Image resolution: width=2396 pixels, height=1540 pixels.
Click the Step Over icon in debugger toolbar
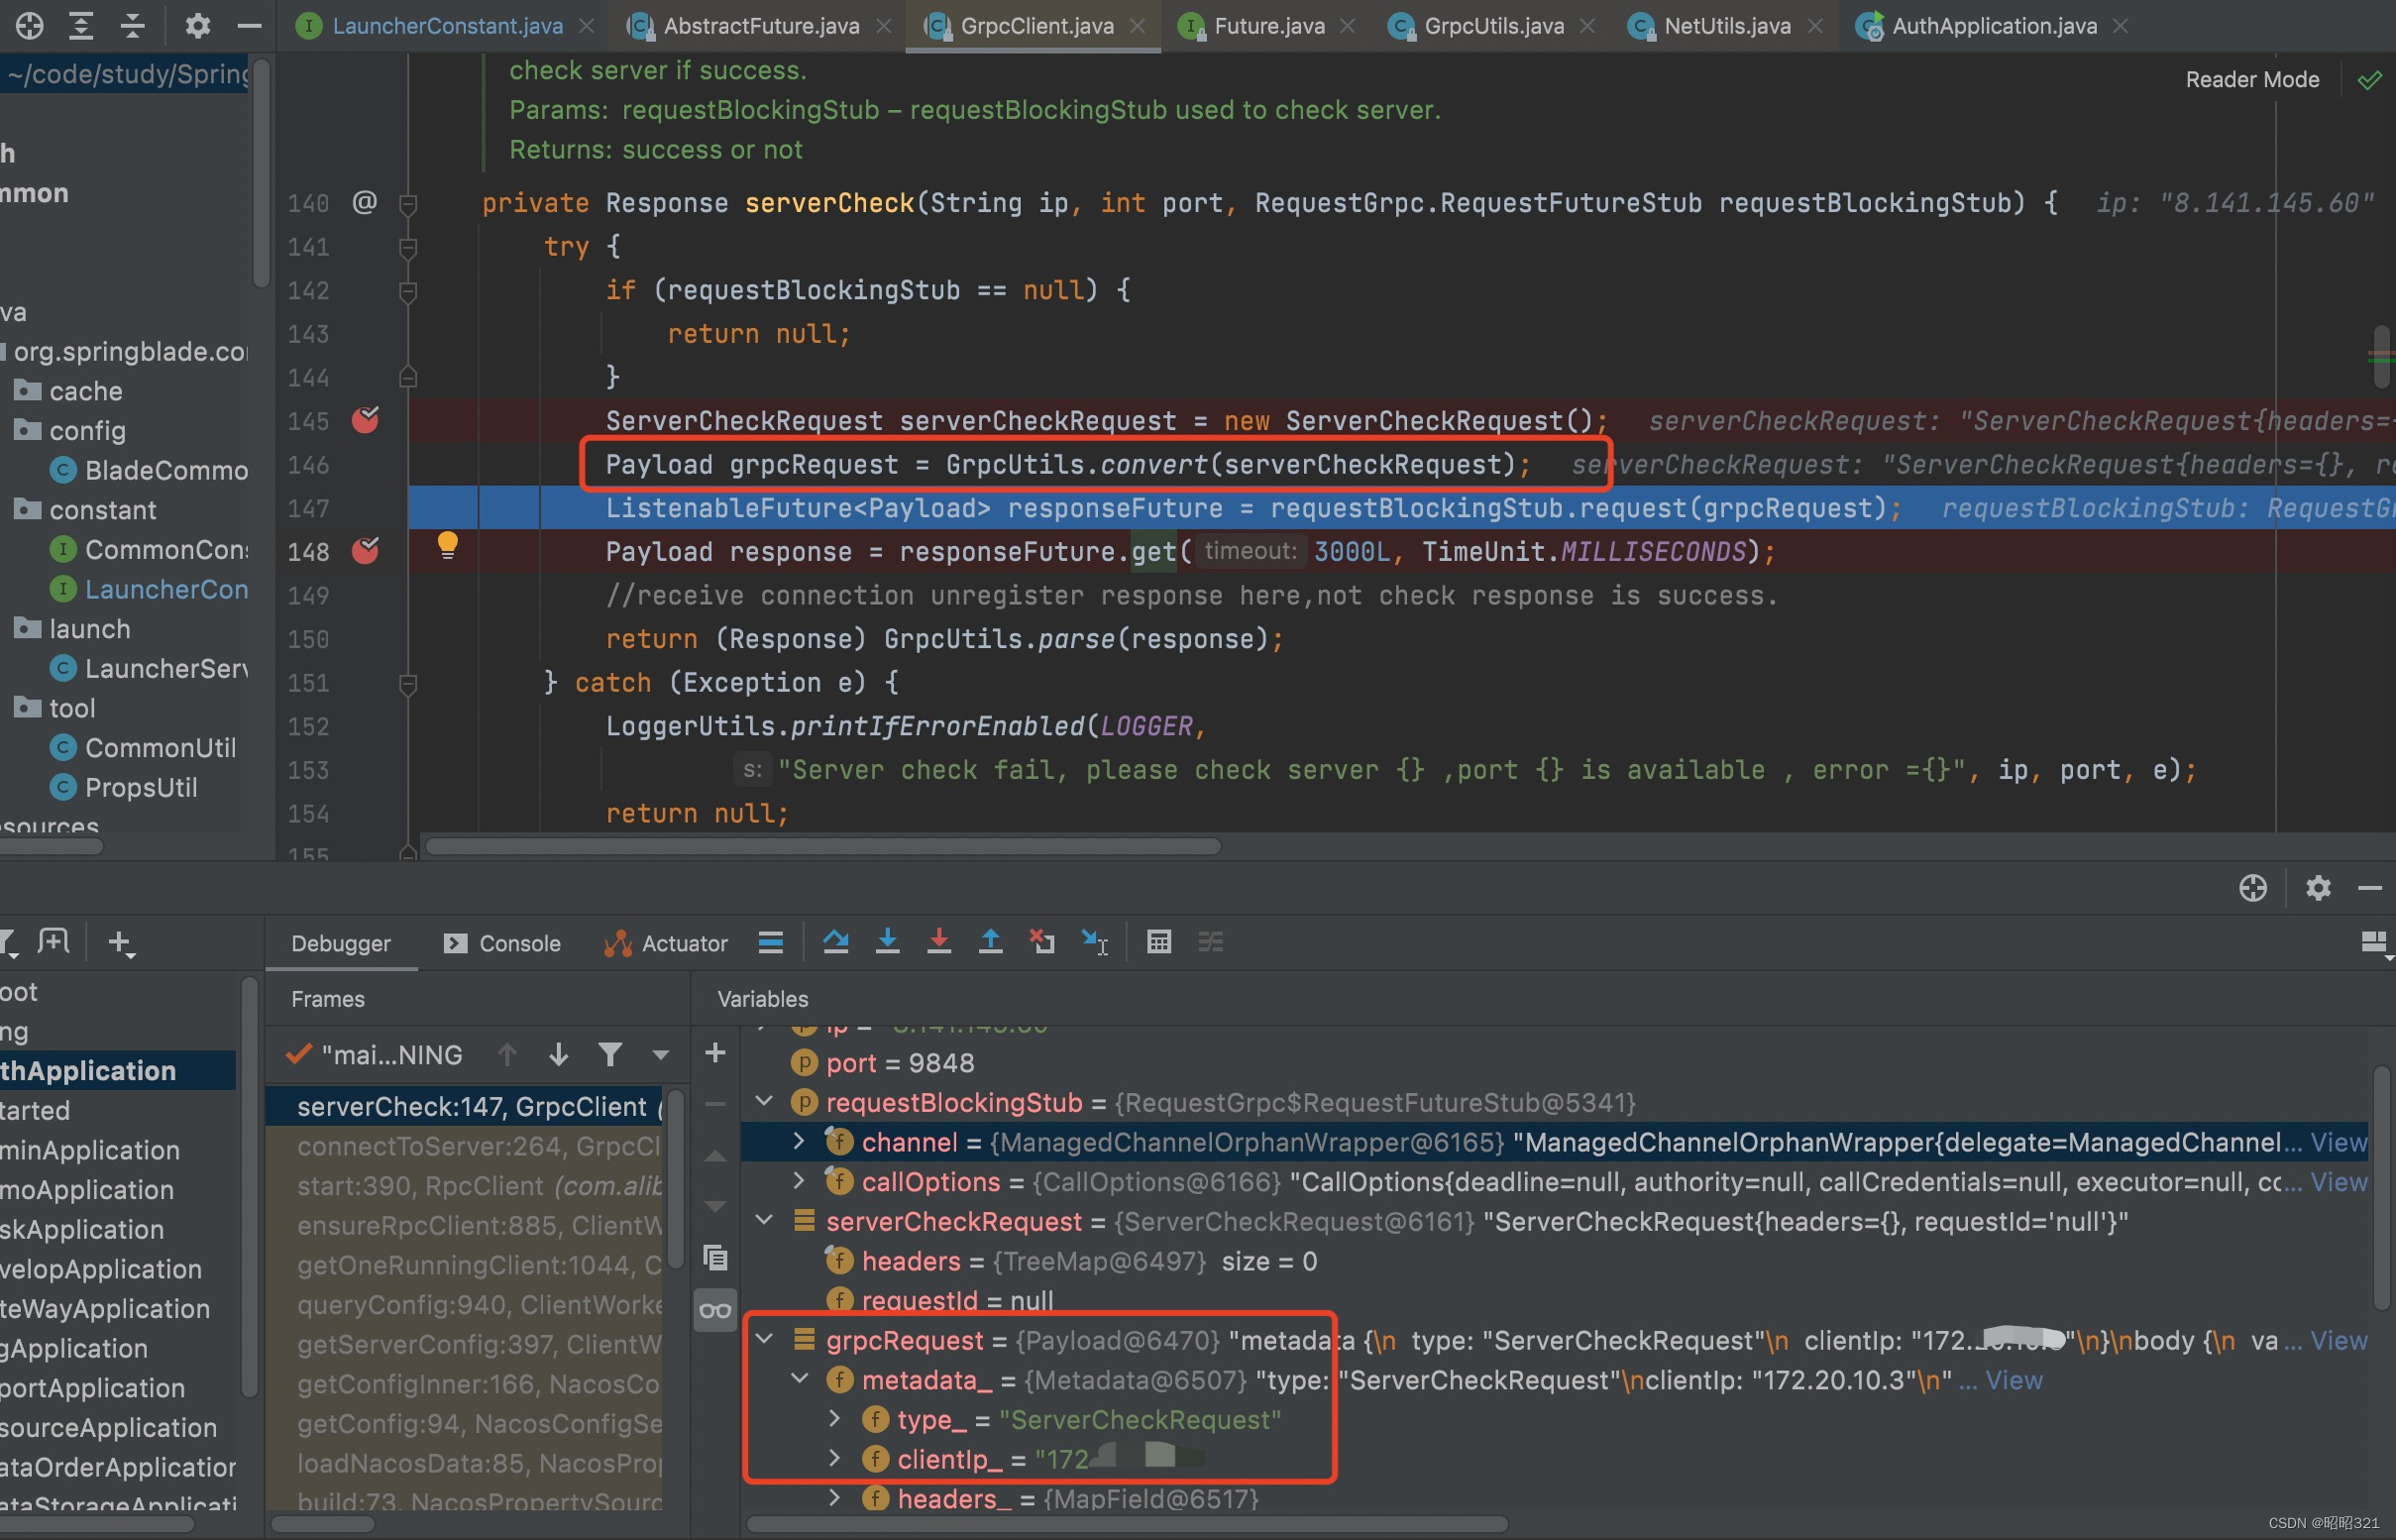click(x=835, y=941)
